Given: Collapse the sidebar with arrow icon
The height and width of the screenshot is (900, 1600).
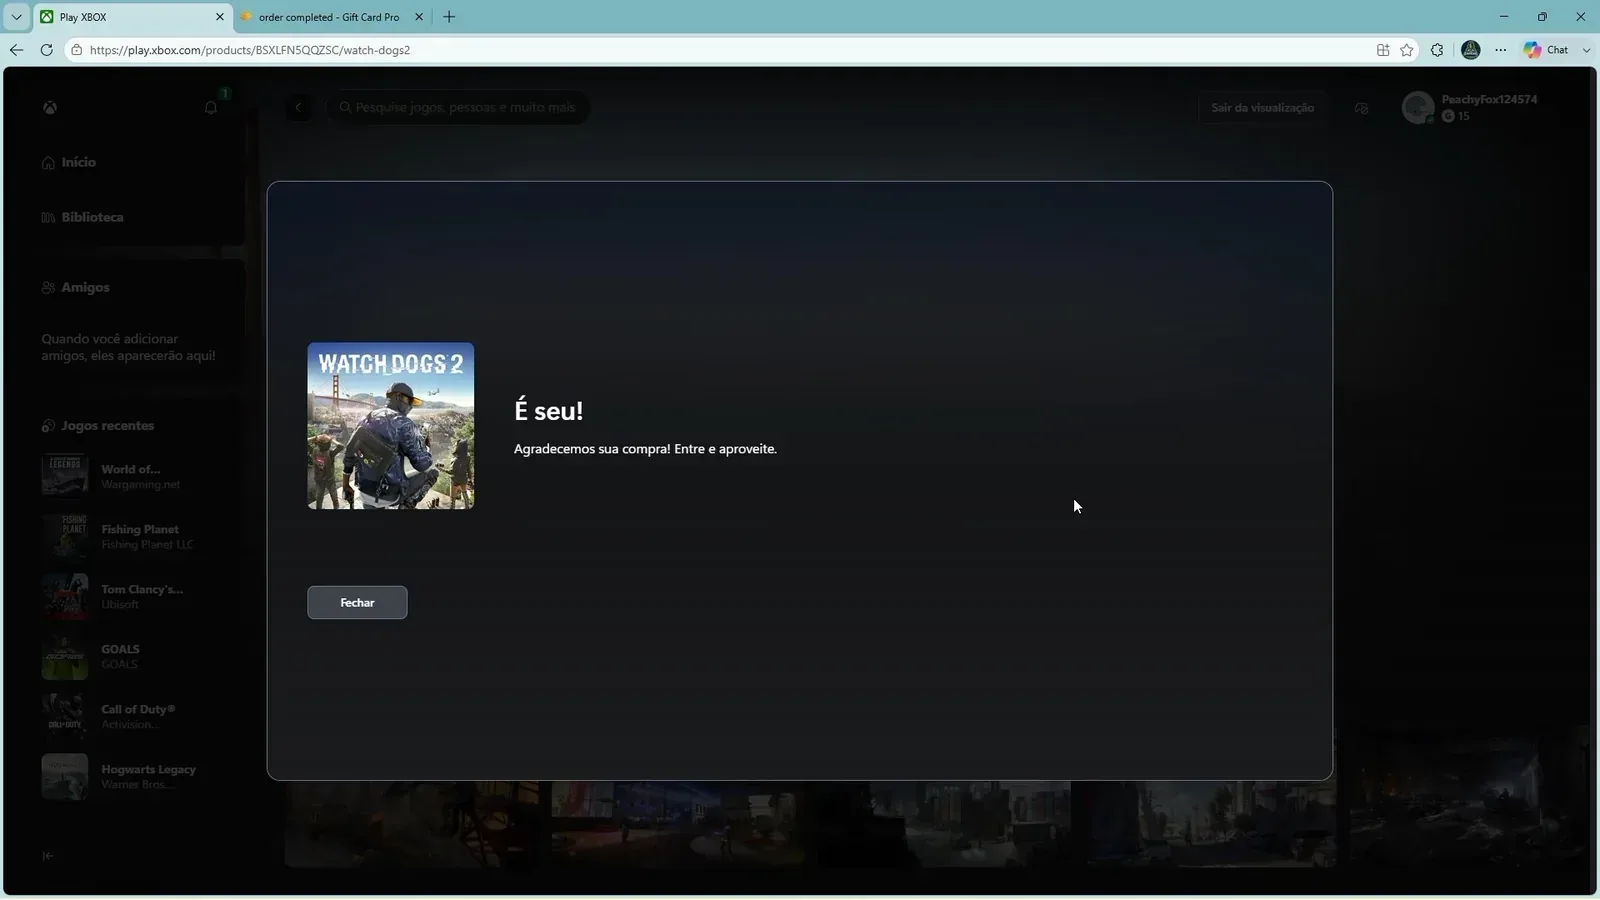Looking at the screenshot, I should [x=48, y=856].
